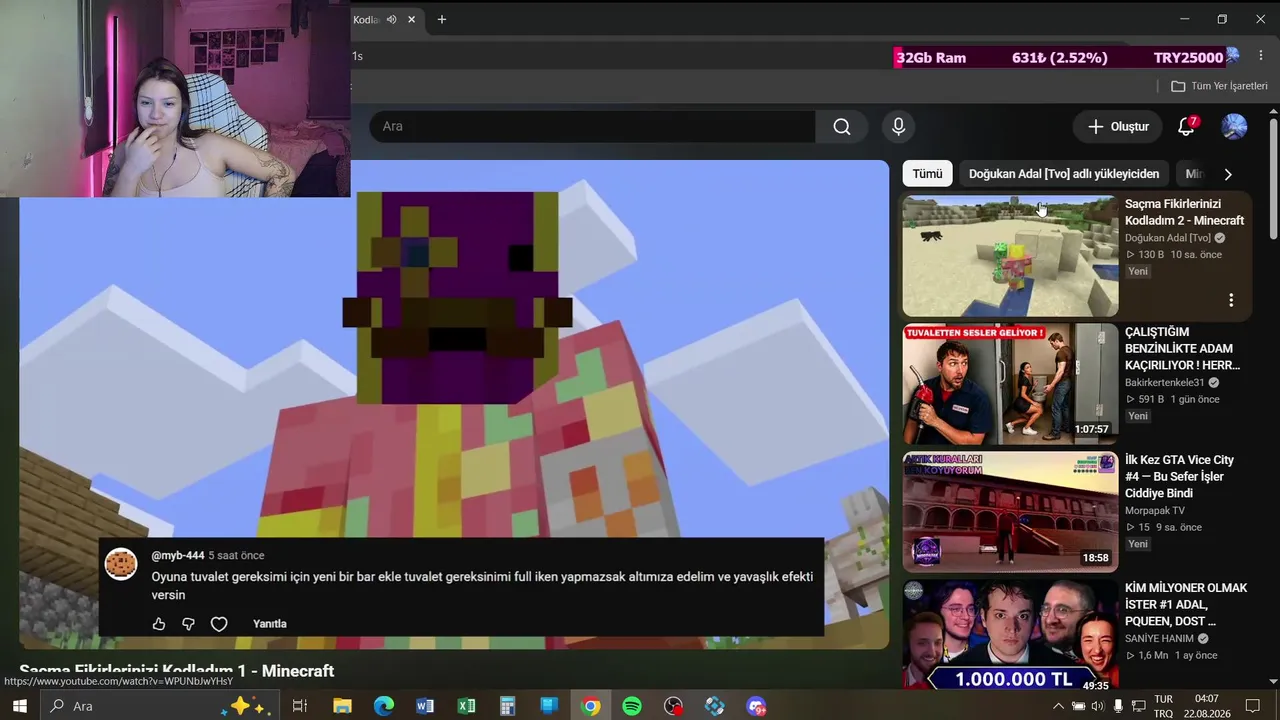Open more options for Saçma Fikirlerinizi Kodladım 2
Viewport: 1280px width, 720px height.
coord(1231,300)
